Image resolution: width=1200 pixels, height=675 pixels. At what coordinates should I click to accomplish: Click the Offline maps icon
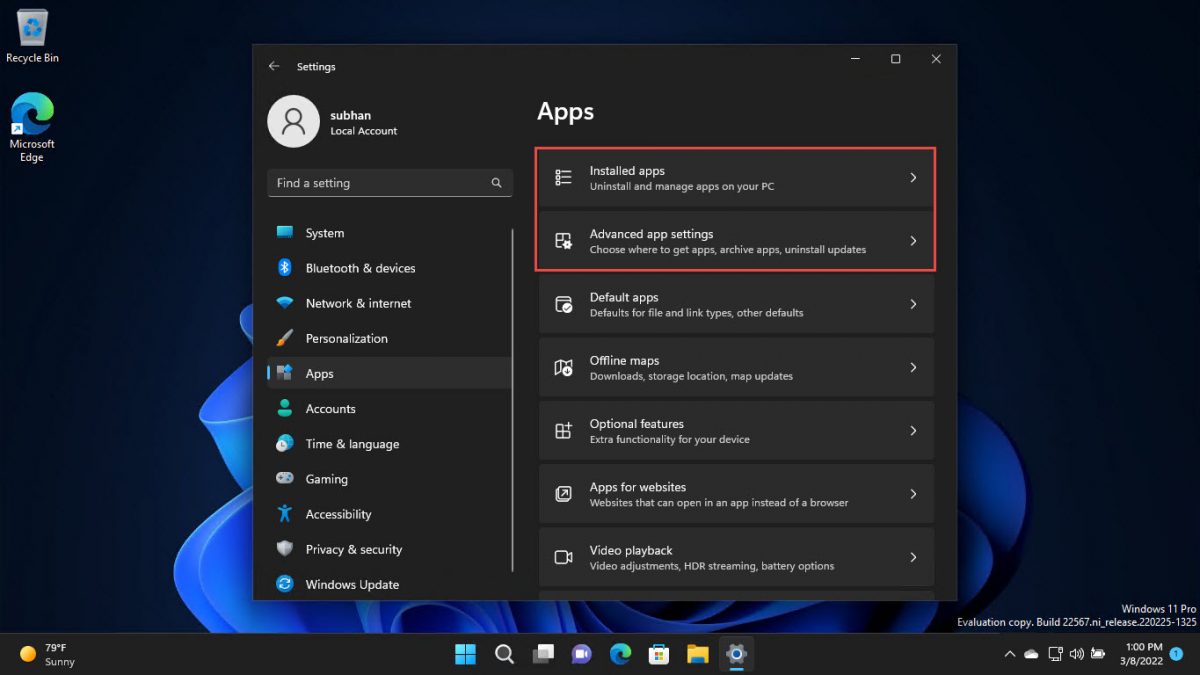click(564, 367)
